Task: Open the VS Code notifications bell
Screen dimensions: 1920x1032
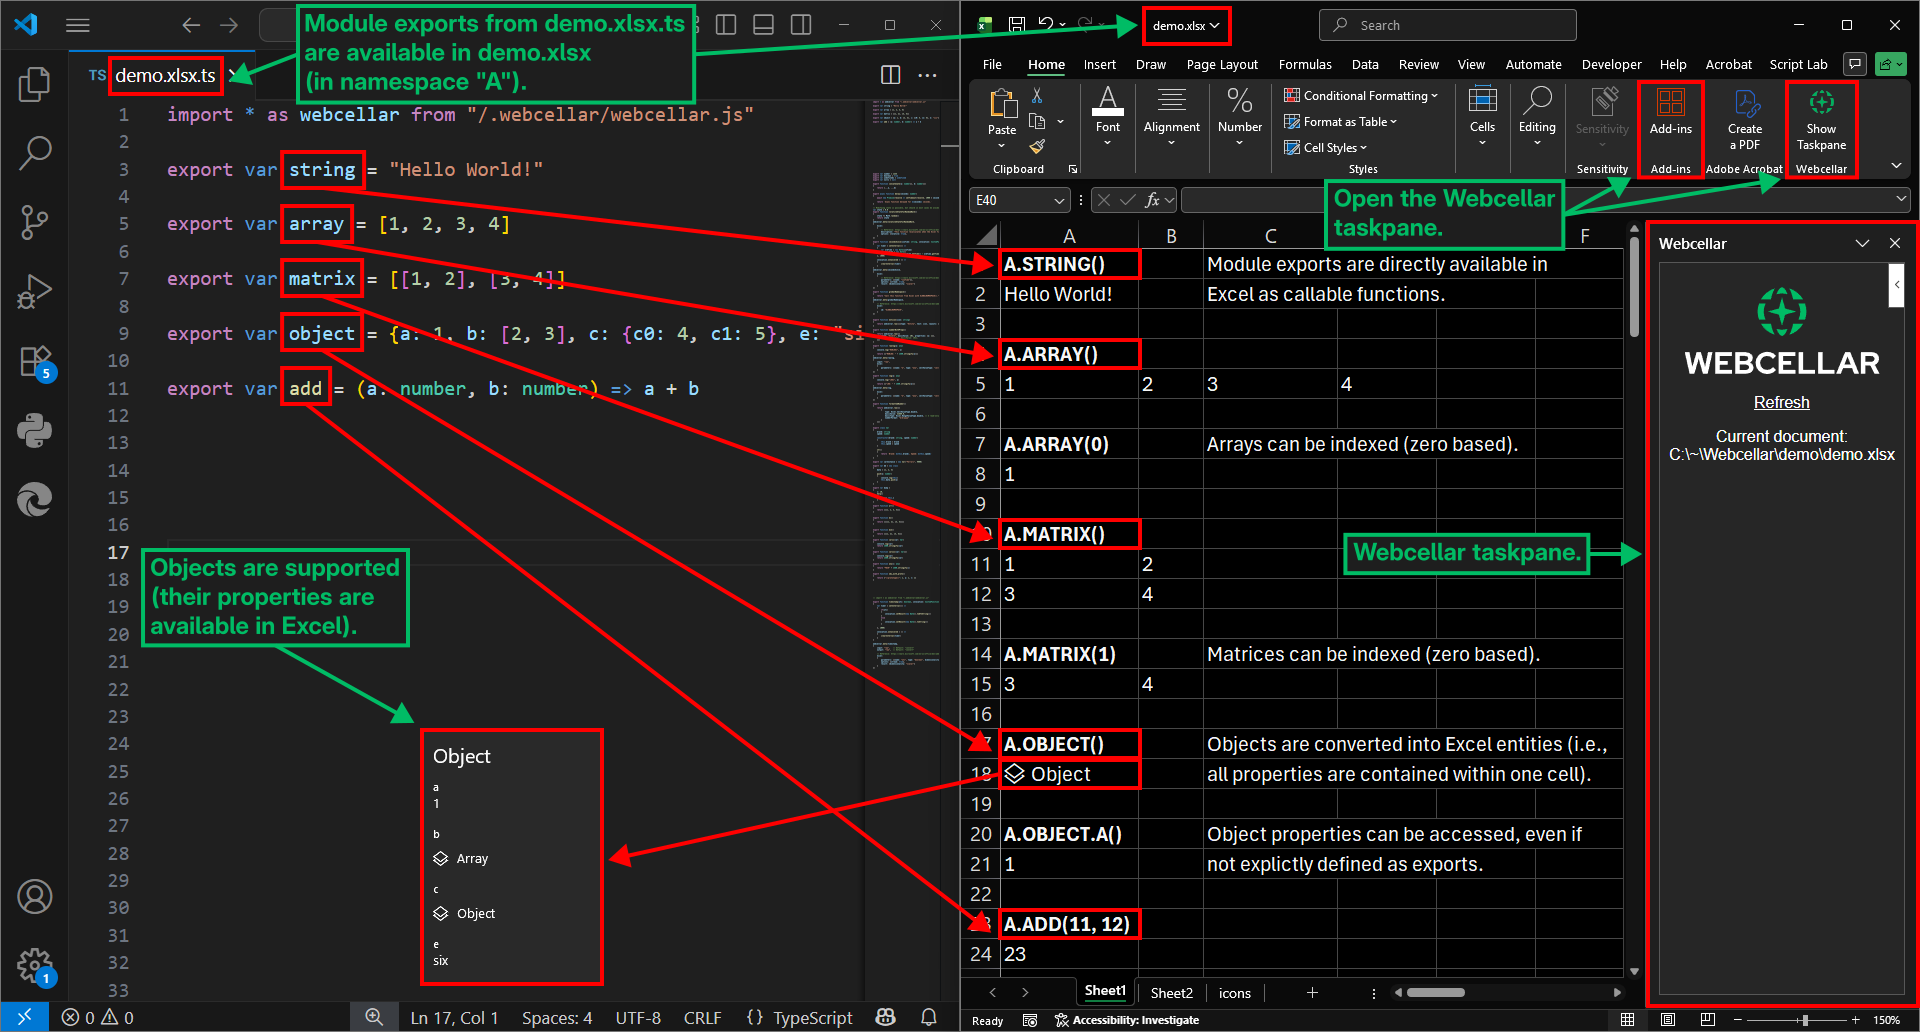Action: click(929, 1017)
